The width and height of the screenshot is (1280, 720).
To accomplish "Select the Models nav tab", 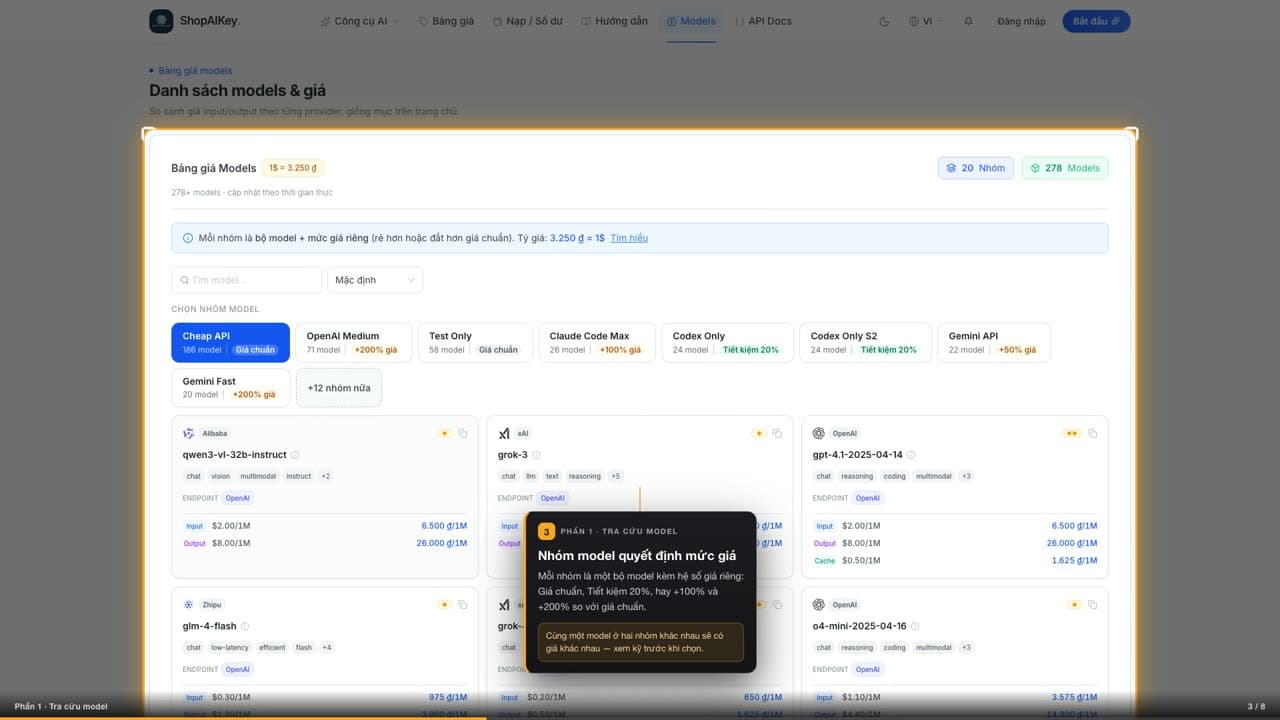I will (x=691, y=21).
